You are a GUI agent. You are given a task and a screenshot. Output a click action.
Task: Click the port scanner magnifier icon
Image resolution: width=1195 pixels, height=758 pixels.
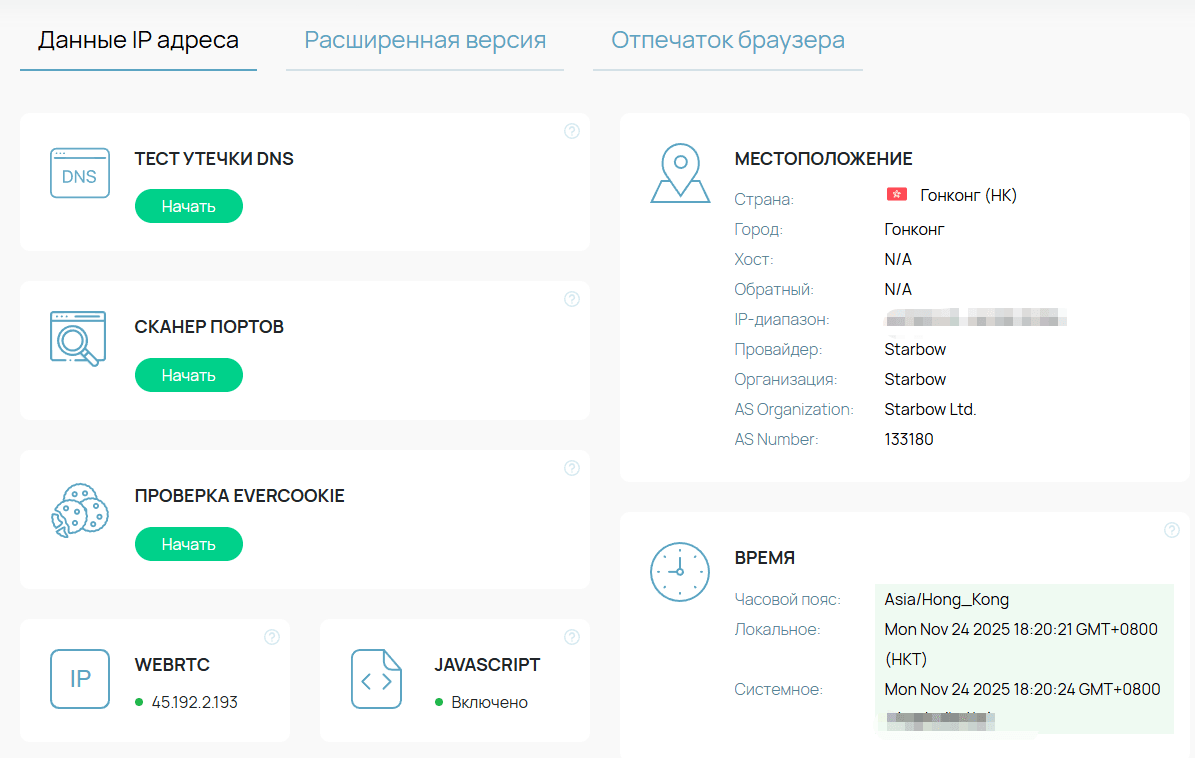(78, 339)
